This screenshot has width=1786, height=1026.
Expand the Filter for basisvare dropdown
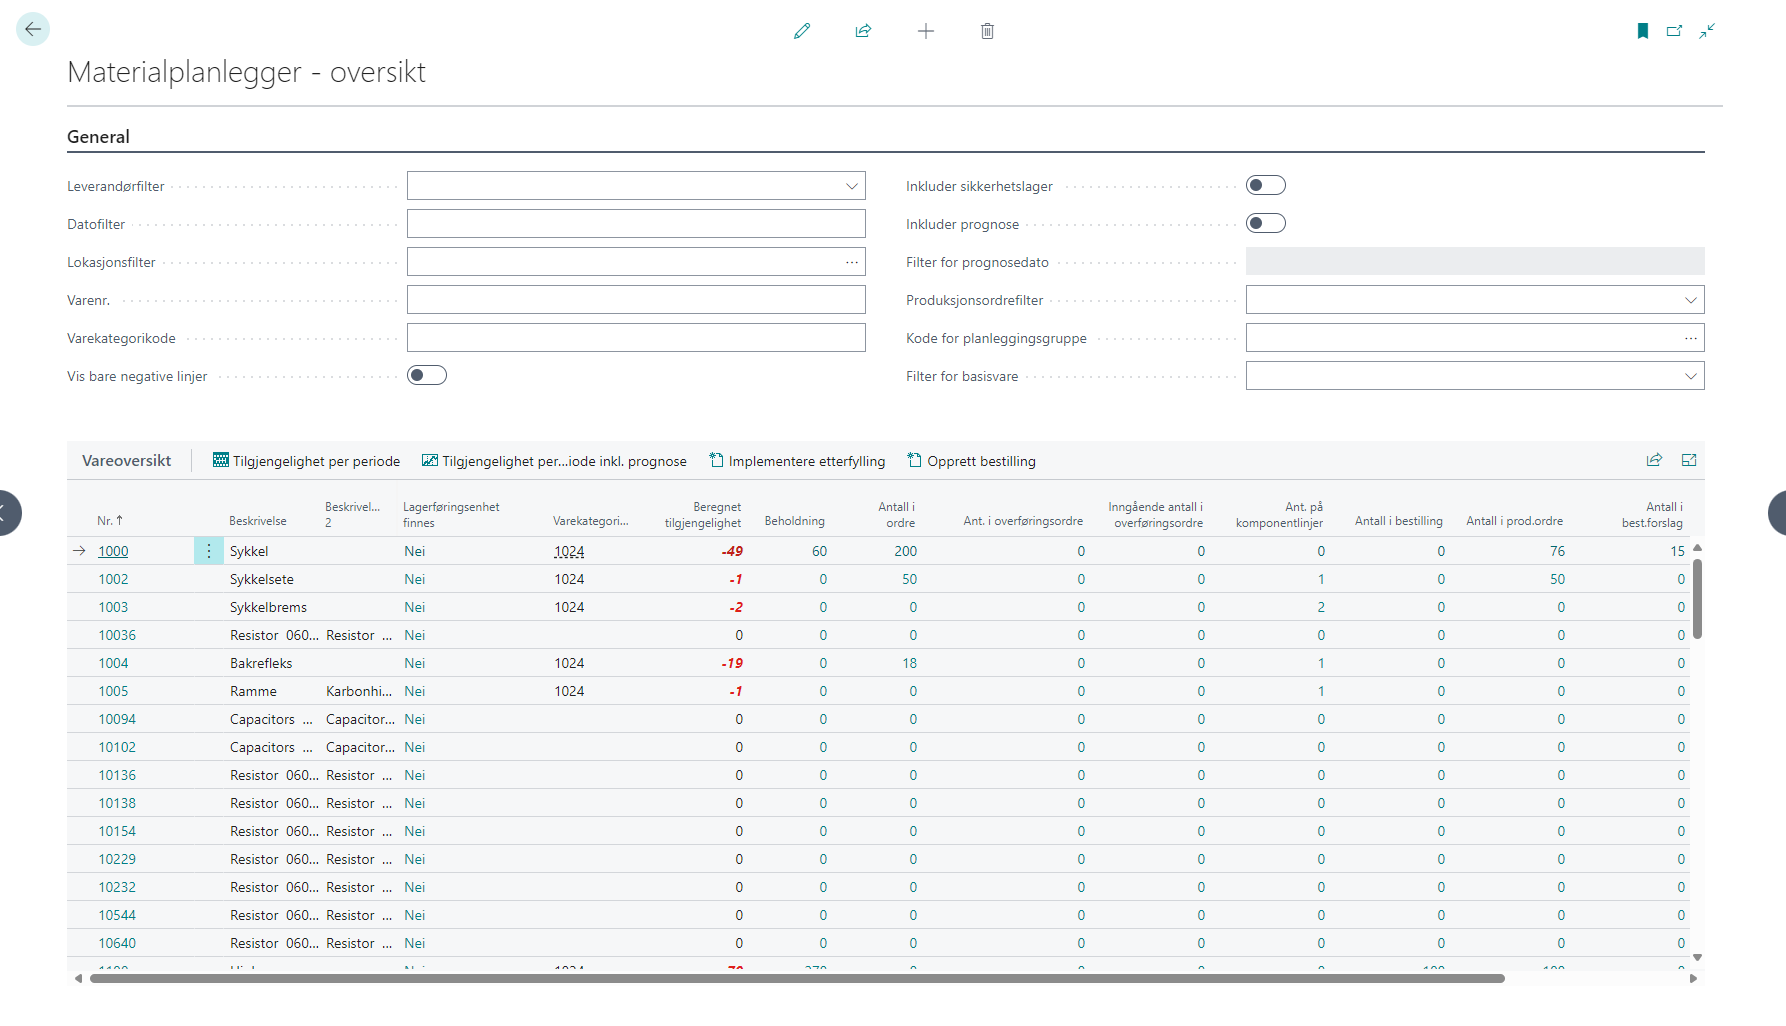click(x=1690, y=376)
